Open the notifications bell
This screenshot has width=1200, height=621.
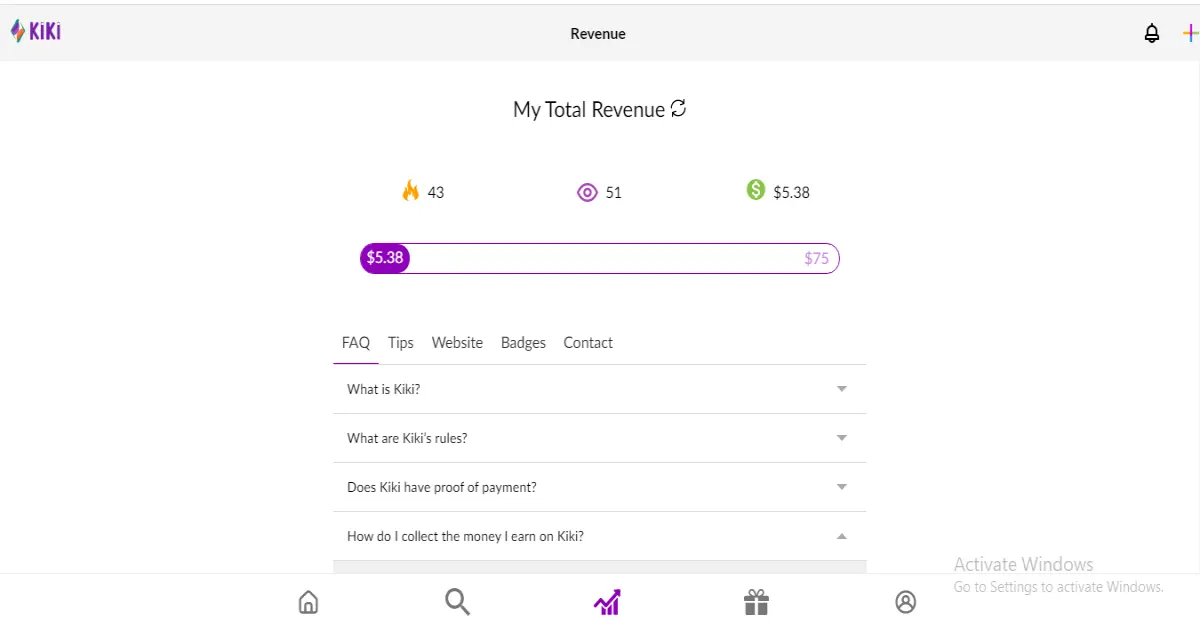tap(1152, 33)
